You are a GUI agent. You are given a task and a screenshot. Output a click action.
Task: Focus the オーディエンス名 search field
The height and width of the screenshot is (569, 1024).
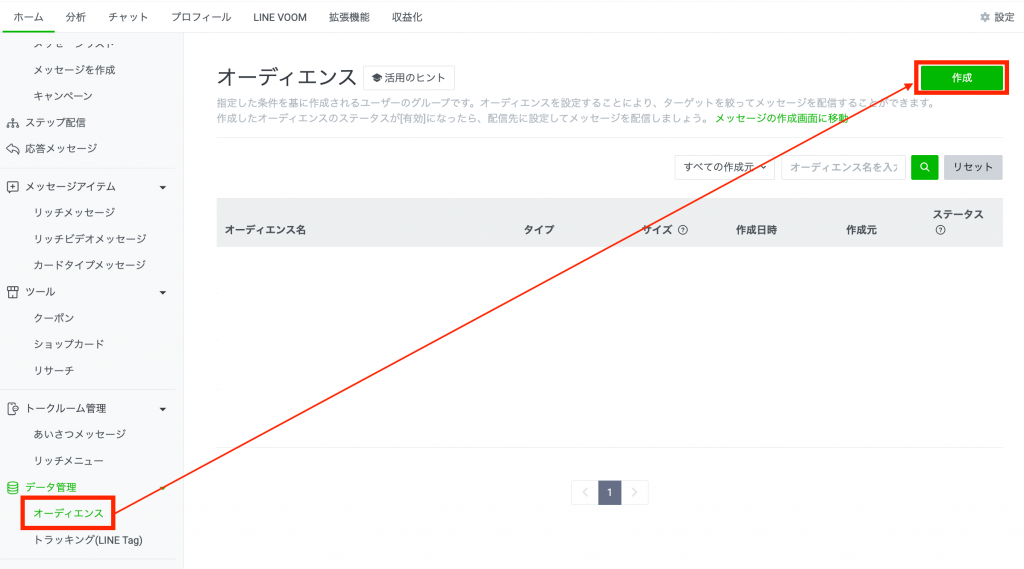843,167
